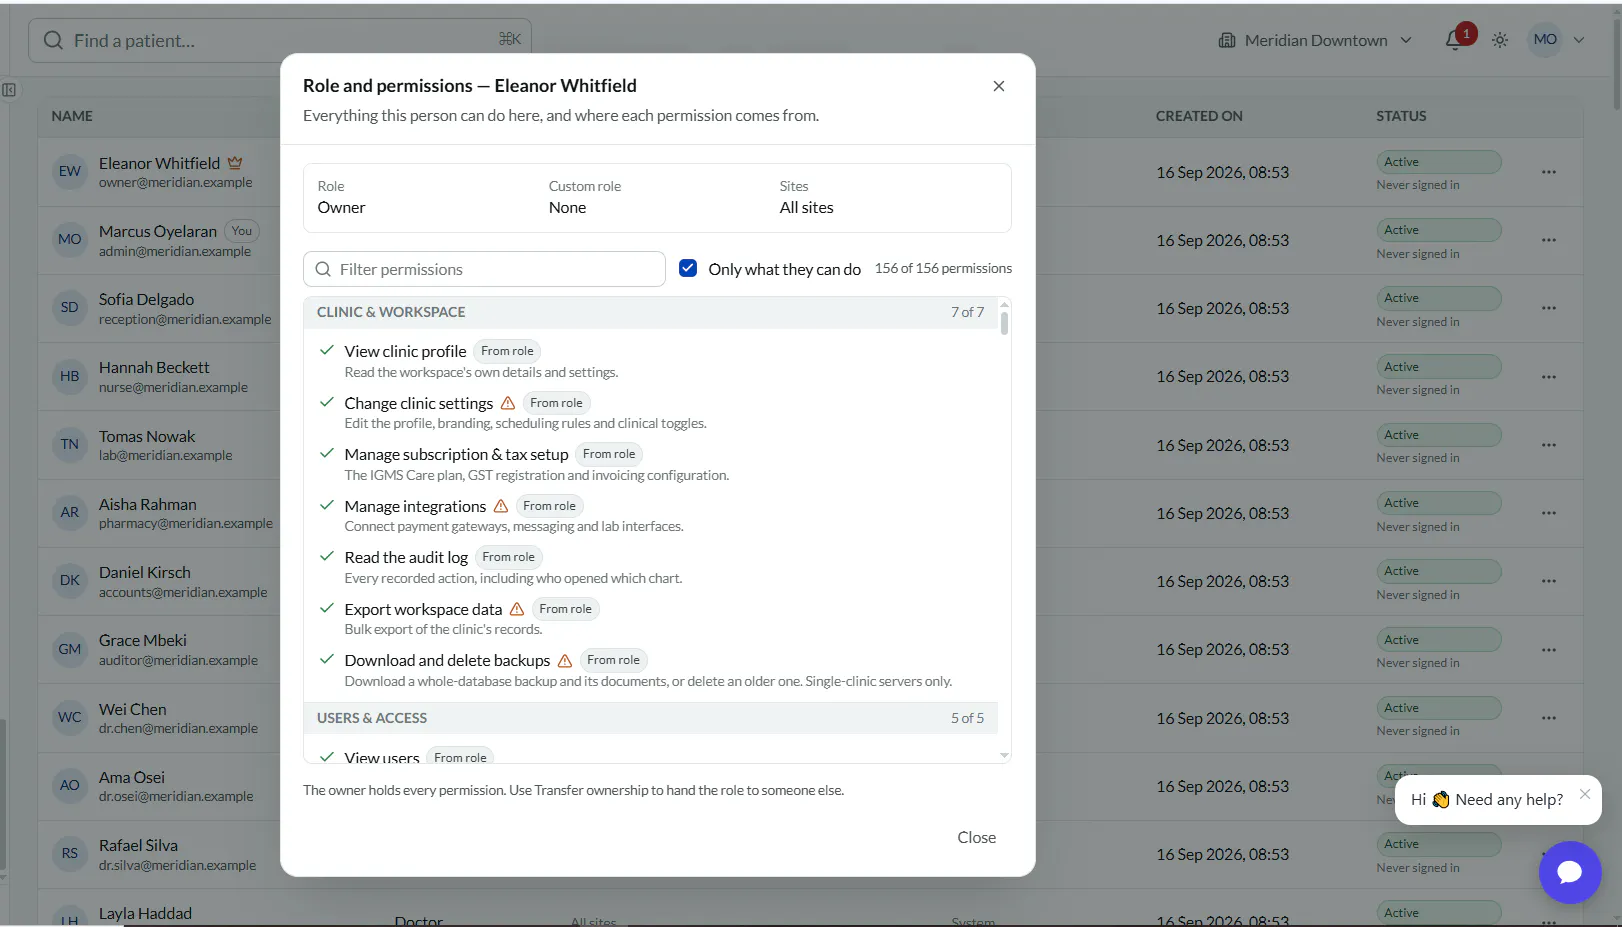Dismiss the Need any help popup
1622x927 pixels.
click(x=1585, y=794)
